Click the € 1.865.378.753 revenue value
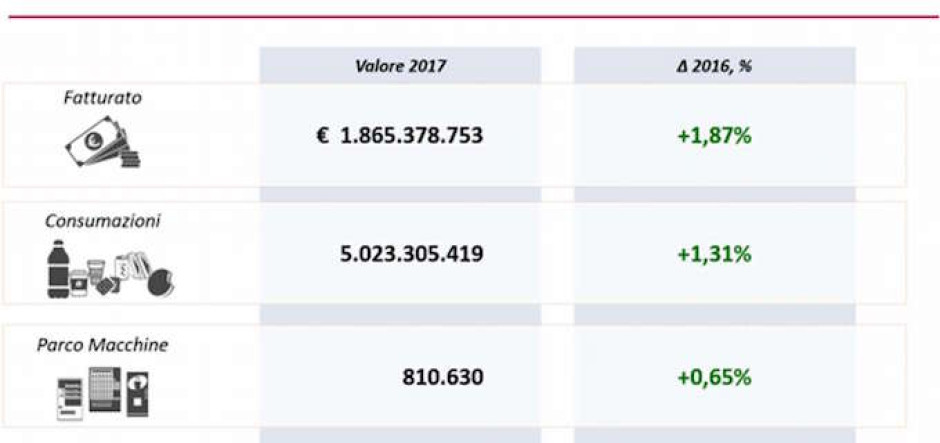The height and width of the screenshot is (443, 940). click(400, 135)
